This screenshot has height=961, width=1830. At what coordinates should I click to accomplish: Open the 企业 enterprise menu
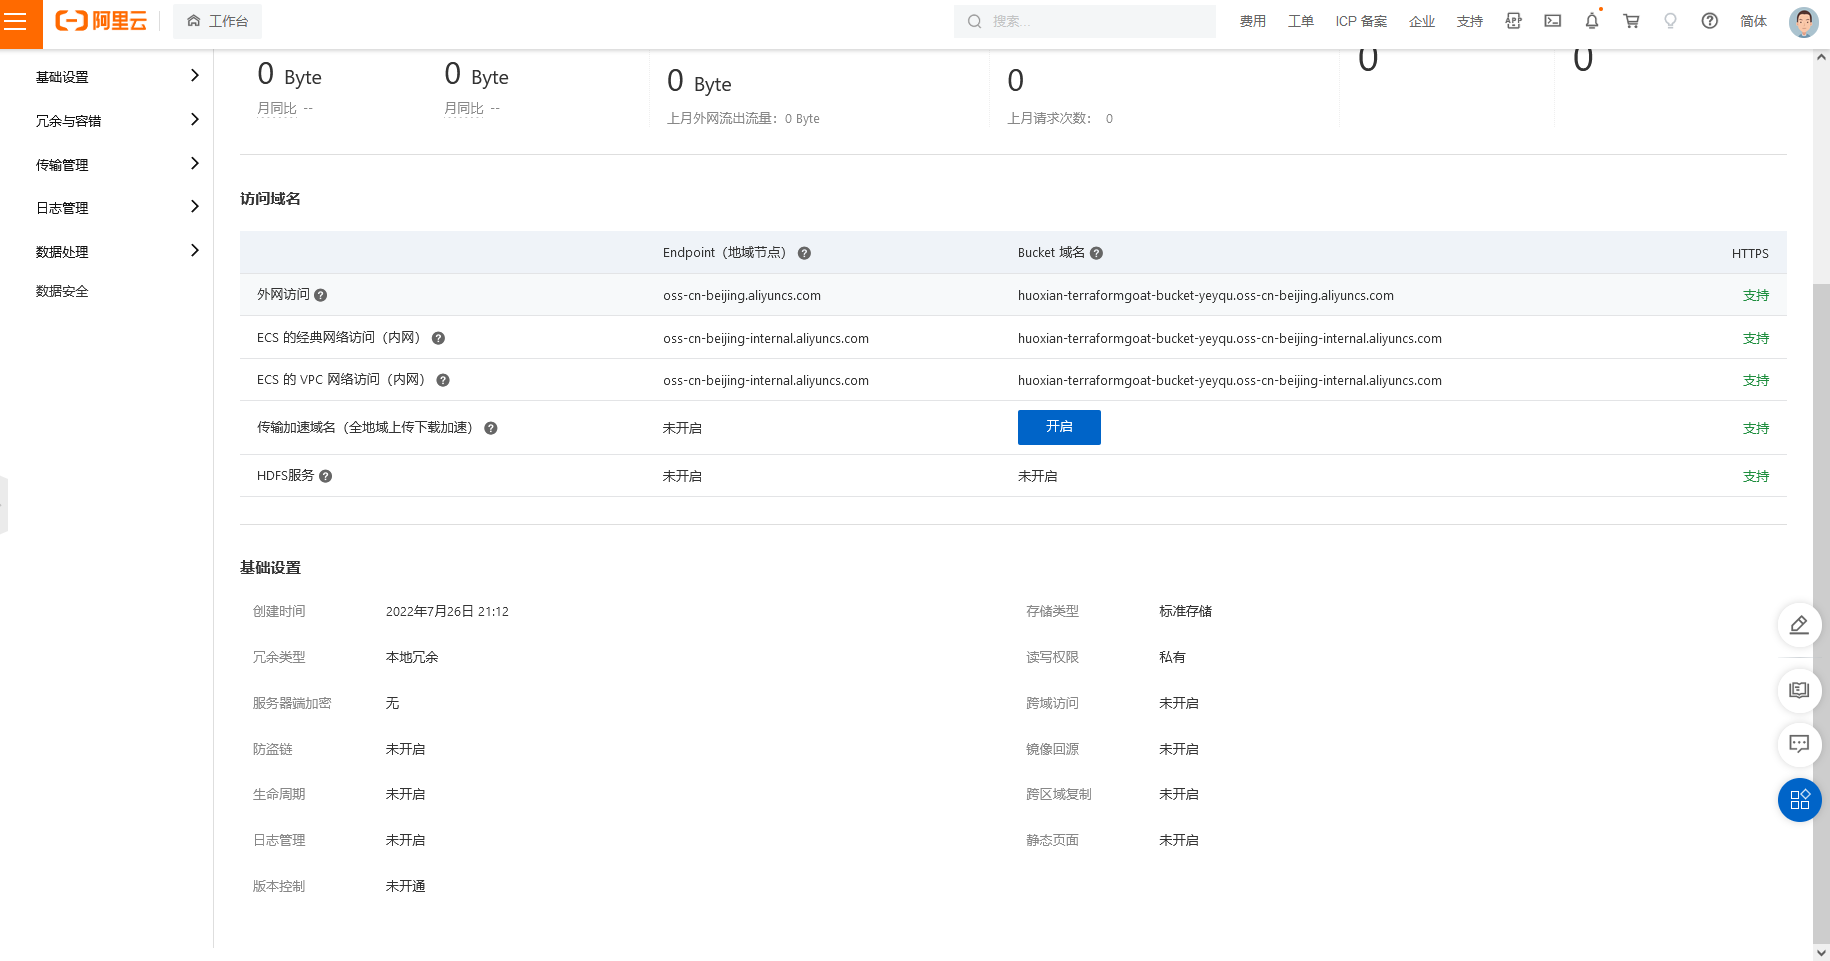point(1421,21)
